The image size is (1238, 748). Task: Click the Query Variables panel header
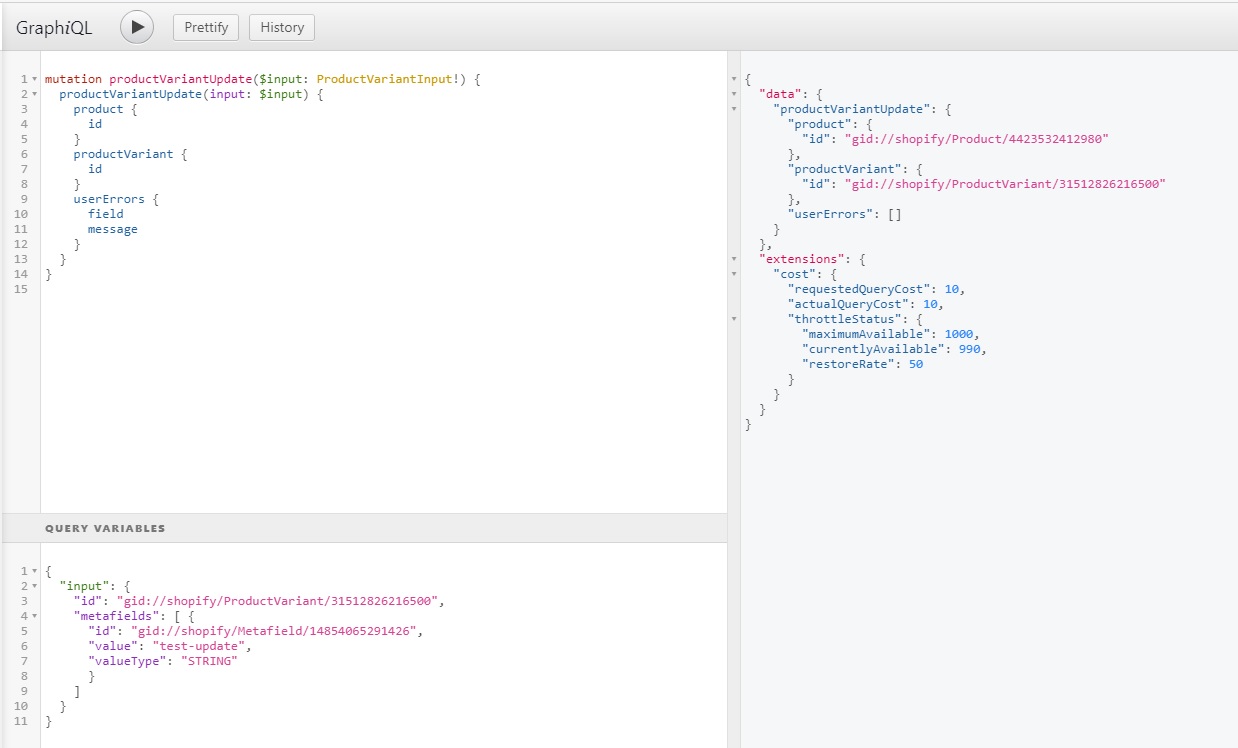click(105, 528)
